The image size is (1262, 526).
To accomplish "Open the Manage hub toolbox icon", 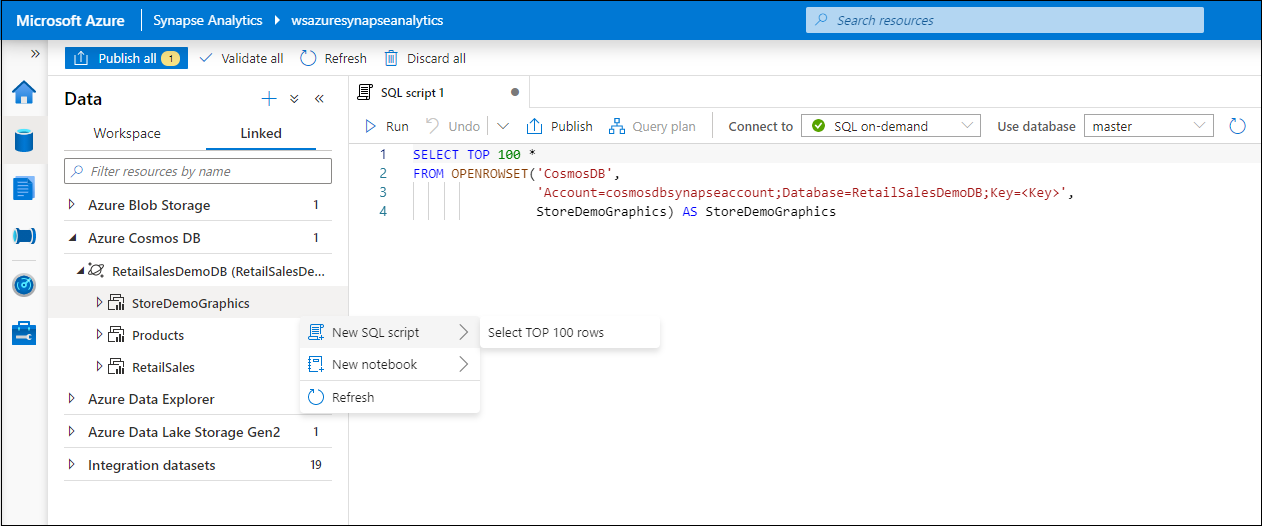I will click(x=24, y=333).
